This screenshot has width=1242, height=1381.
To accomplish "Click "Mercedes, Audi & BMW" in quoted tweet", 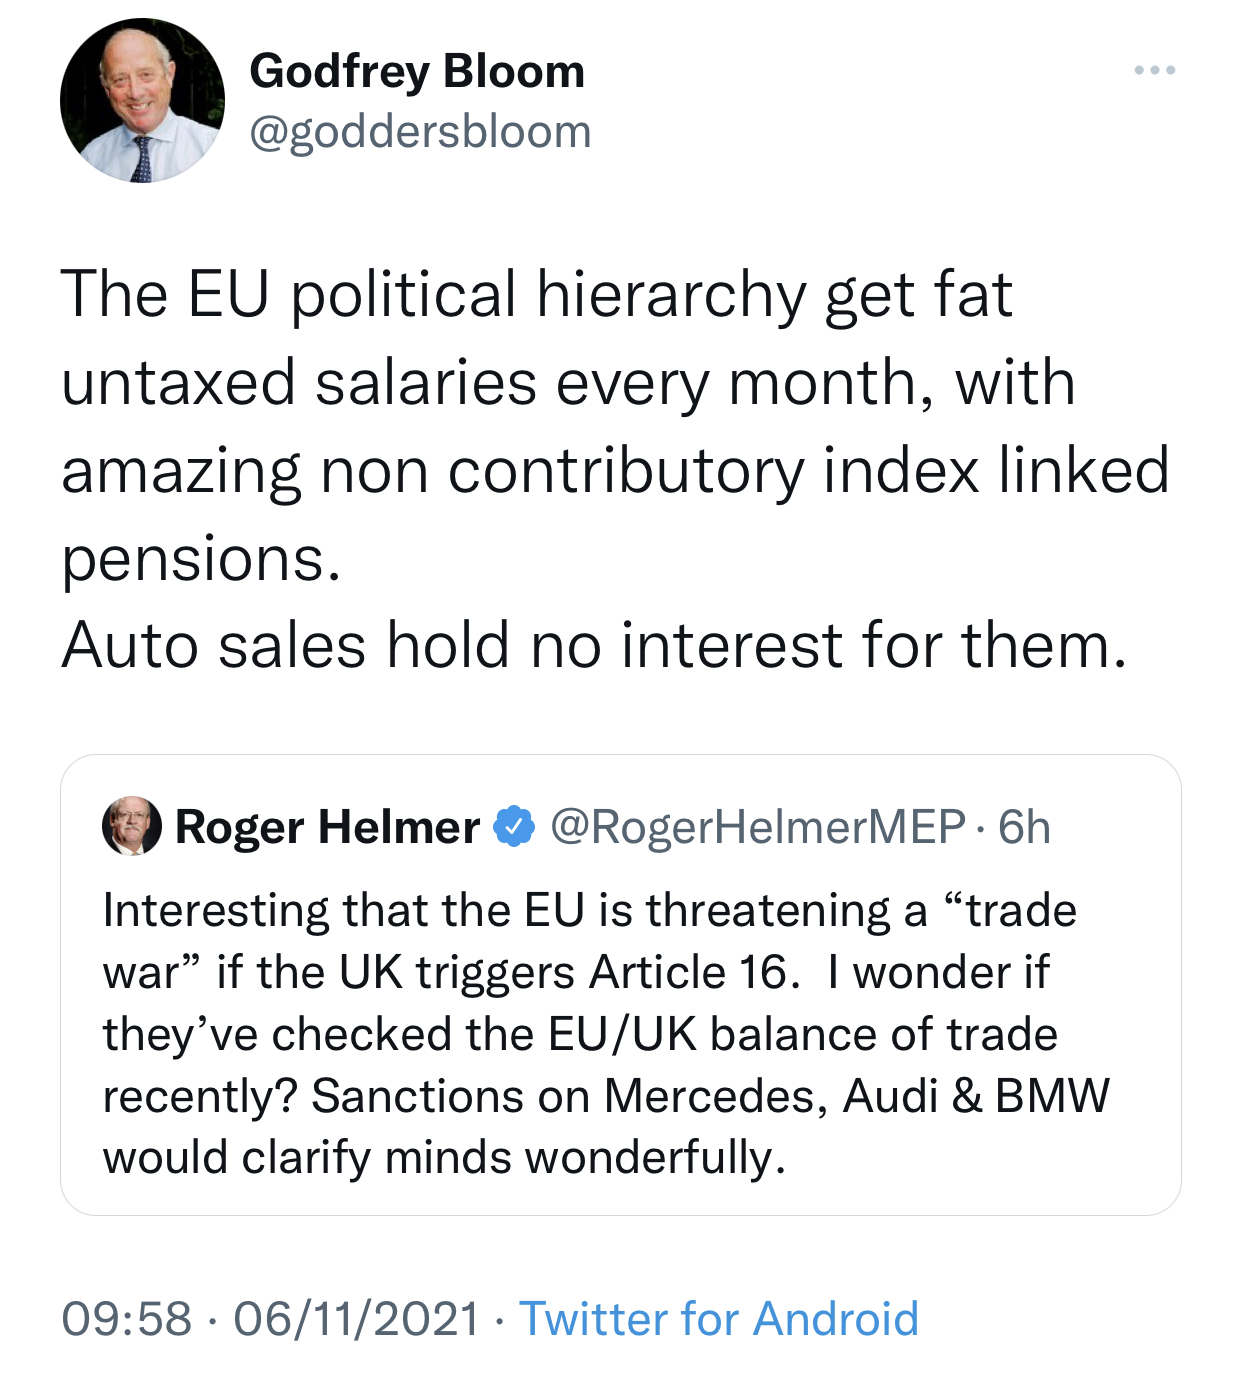I will click(x=857, y=1096).
